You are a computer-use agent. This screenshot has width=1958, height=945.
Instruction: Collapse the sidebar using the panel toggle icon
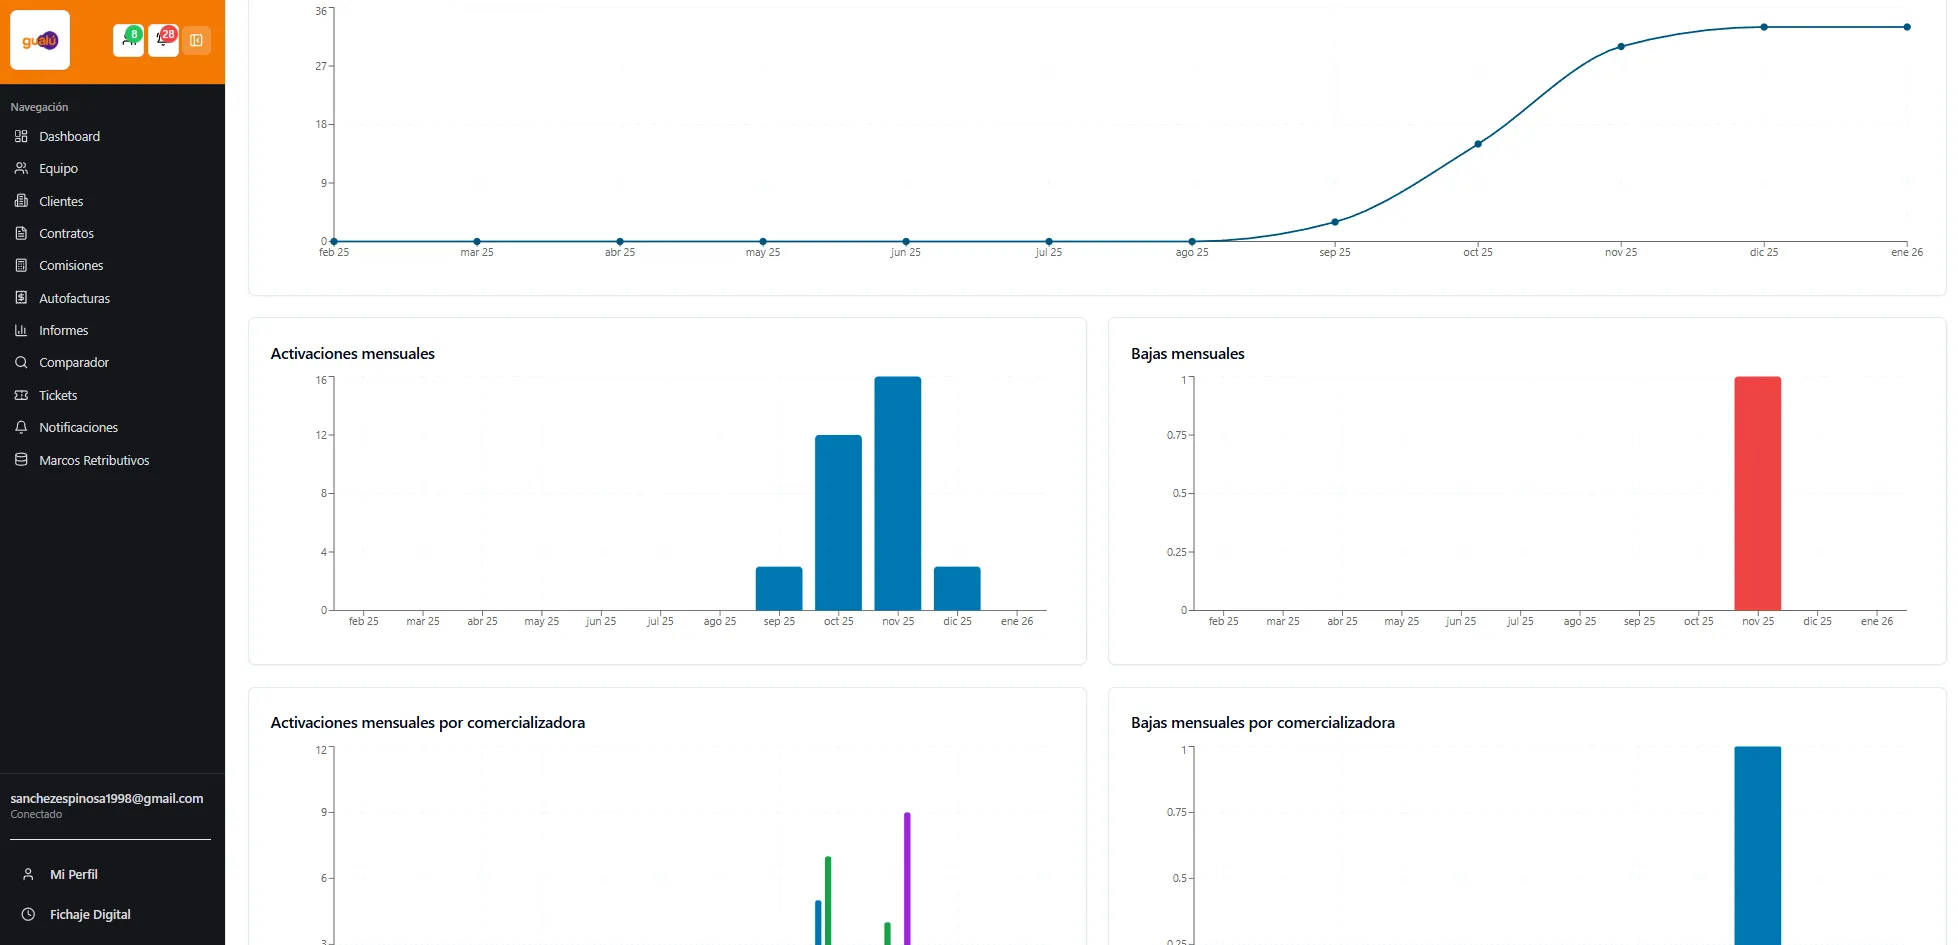click(x=196, y=40)
